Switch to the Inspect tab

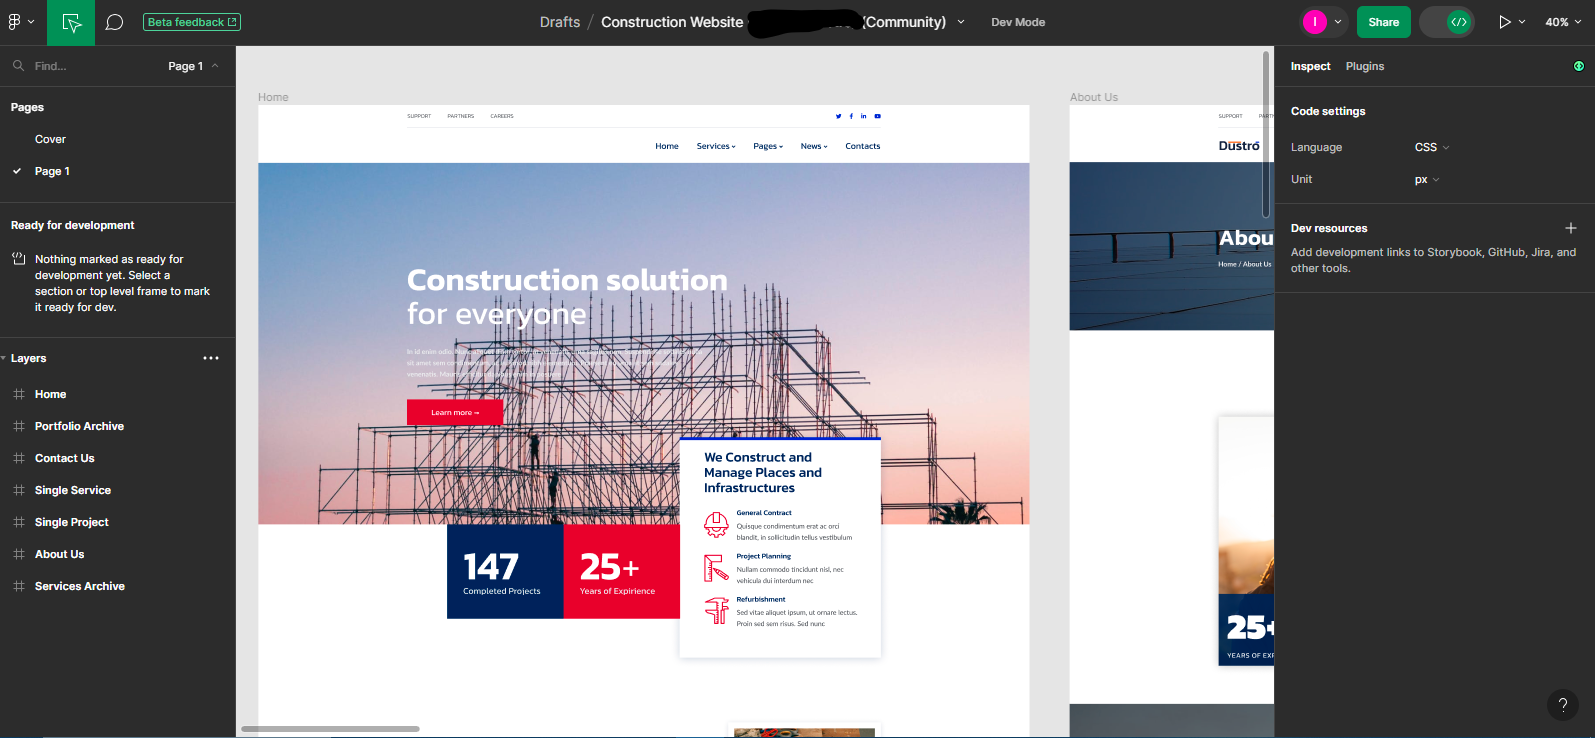tap(1310, 66)
